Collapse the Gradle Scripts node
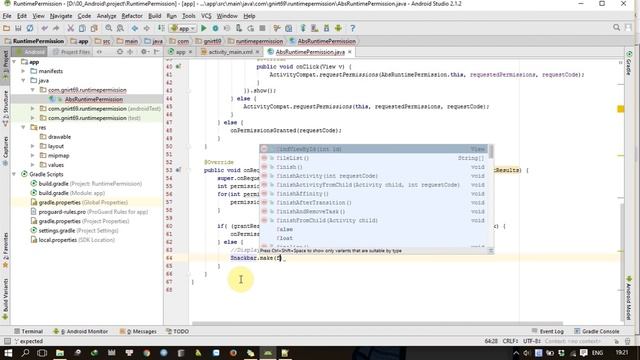Image resolution: width=640 pixels, height=360 pixels. pyautogui.click(x=14, y=174)
